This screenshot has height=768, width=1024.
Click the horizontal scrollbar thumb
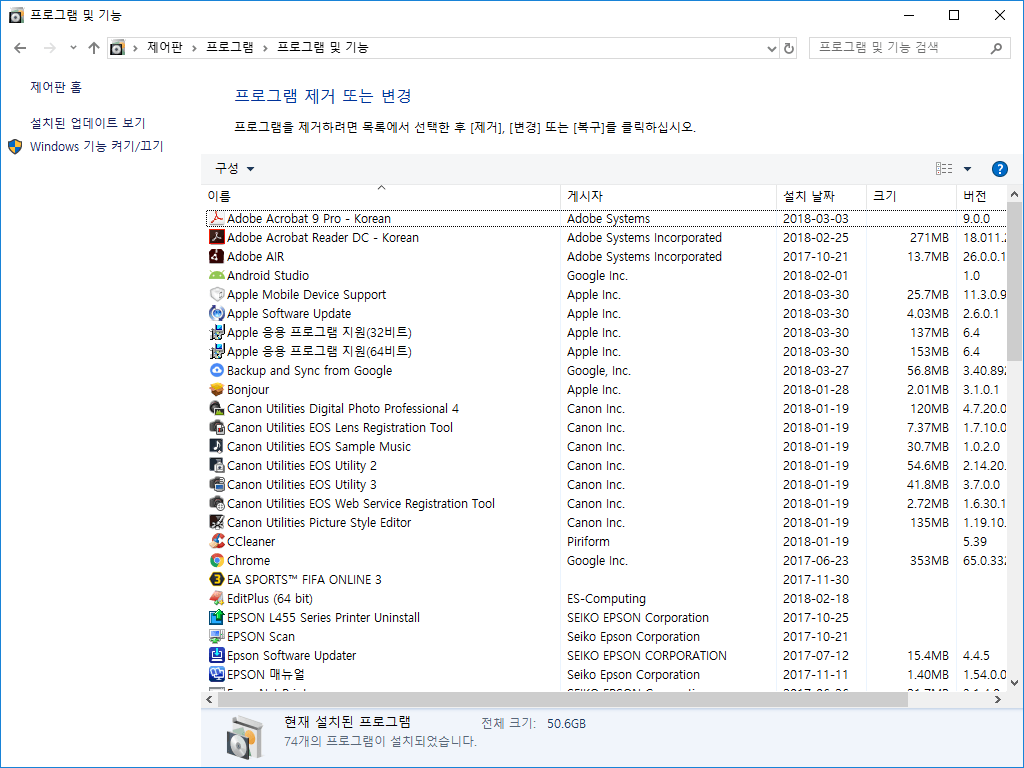562,699
